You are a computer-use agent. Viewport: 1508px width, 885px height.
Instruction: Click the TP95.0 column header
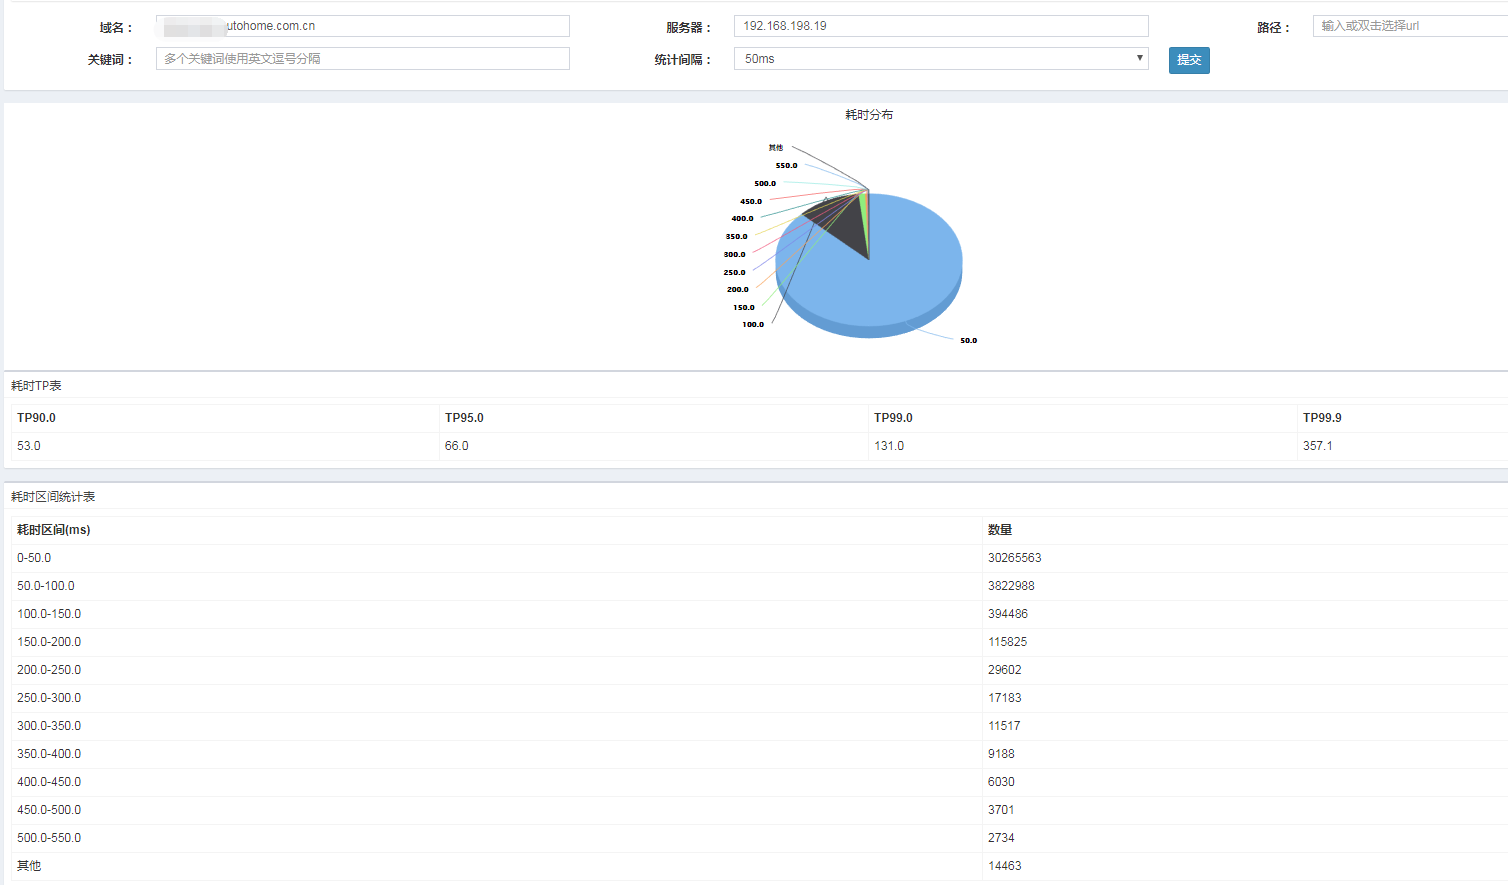click(464, 418)
